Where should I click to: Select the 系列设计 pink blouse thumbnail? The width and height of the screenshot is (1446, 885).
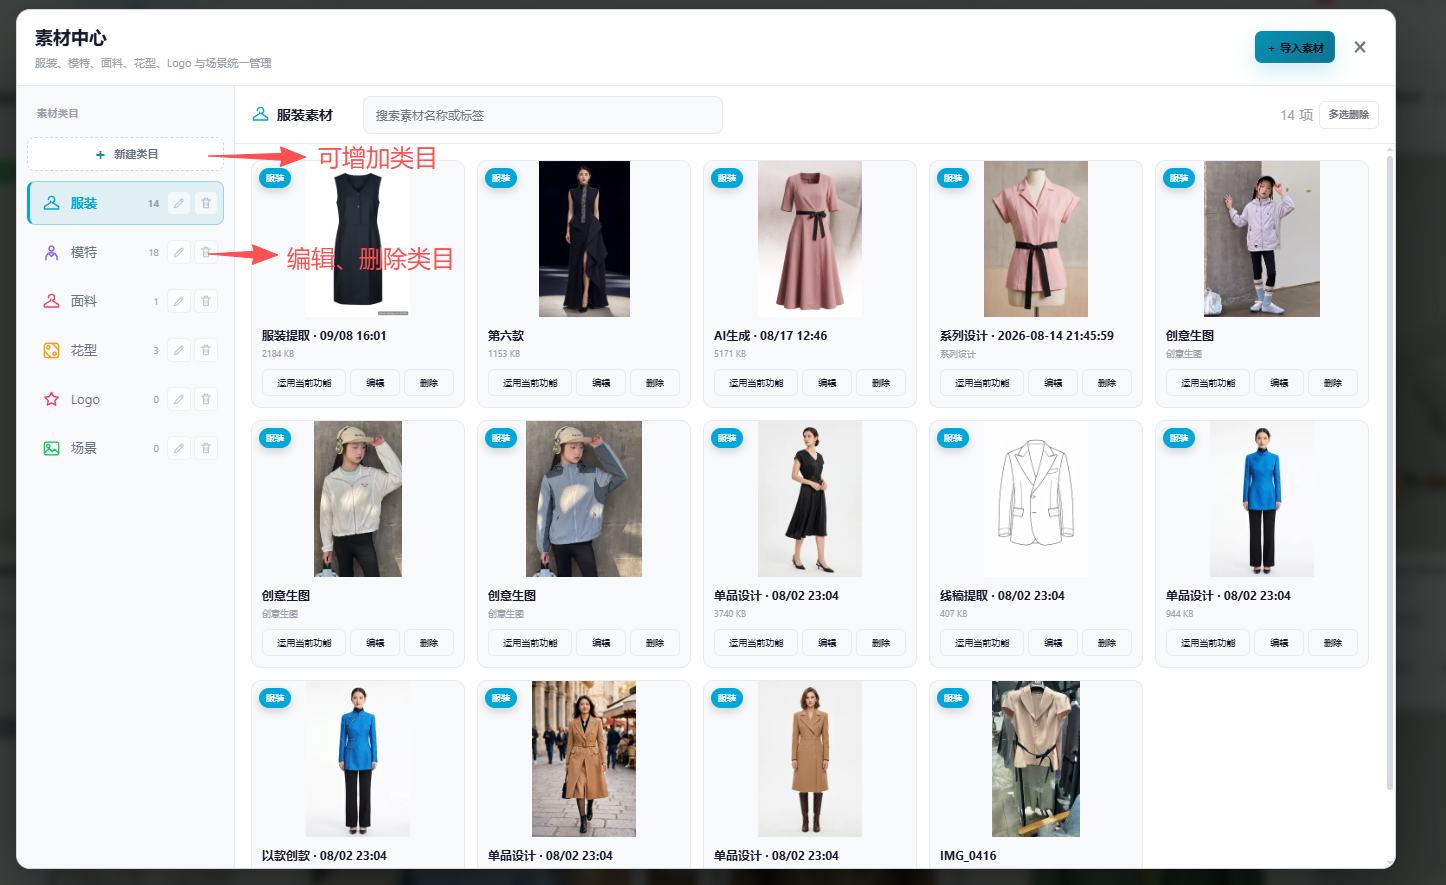[x=1036, y=239]
